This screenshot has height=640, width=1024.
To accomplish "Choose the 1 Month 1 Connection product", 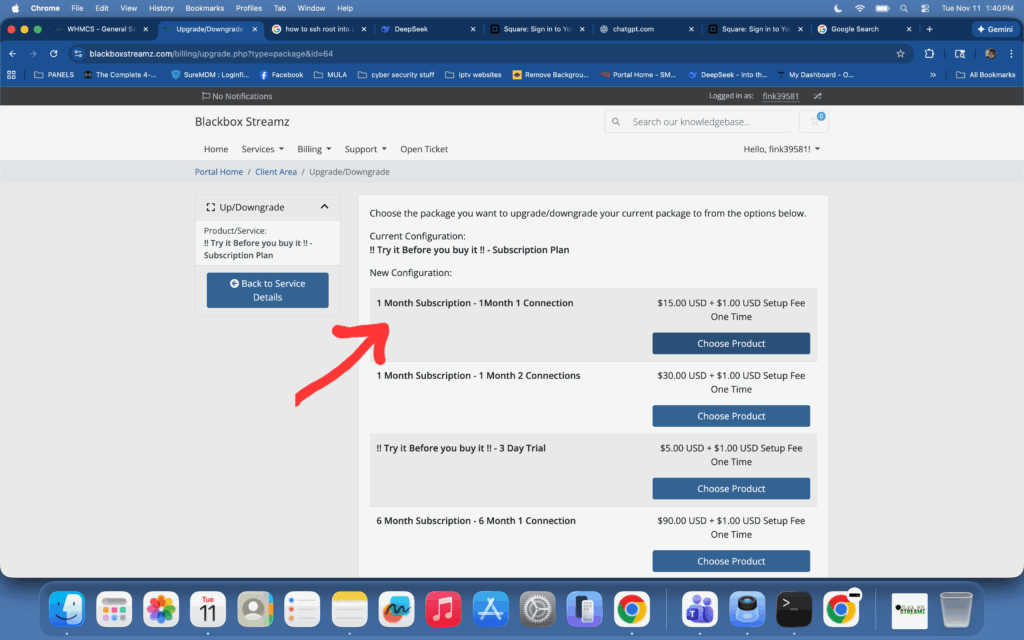I will 731,343.
